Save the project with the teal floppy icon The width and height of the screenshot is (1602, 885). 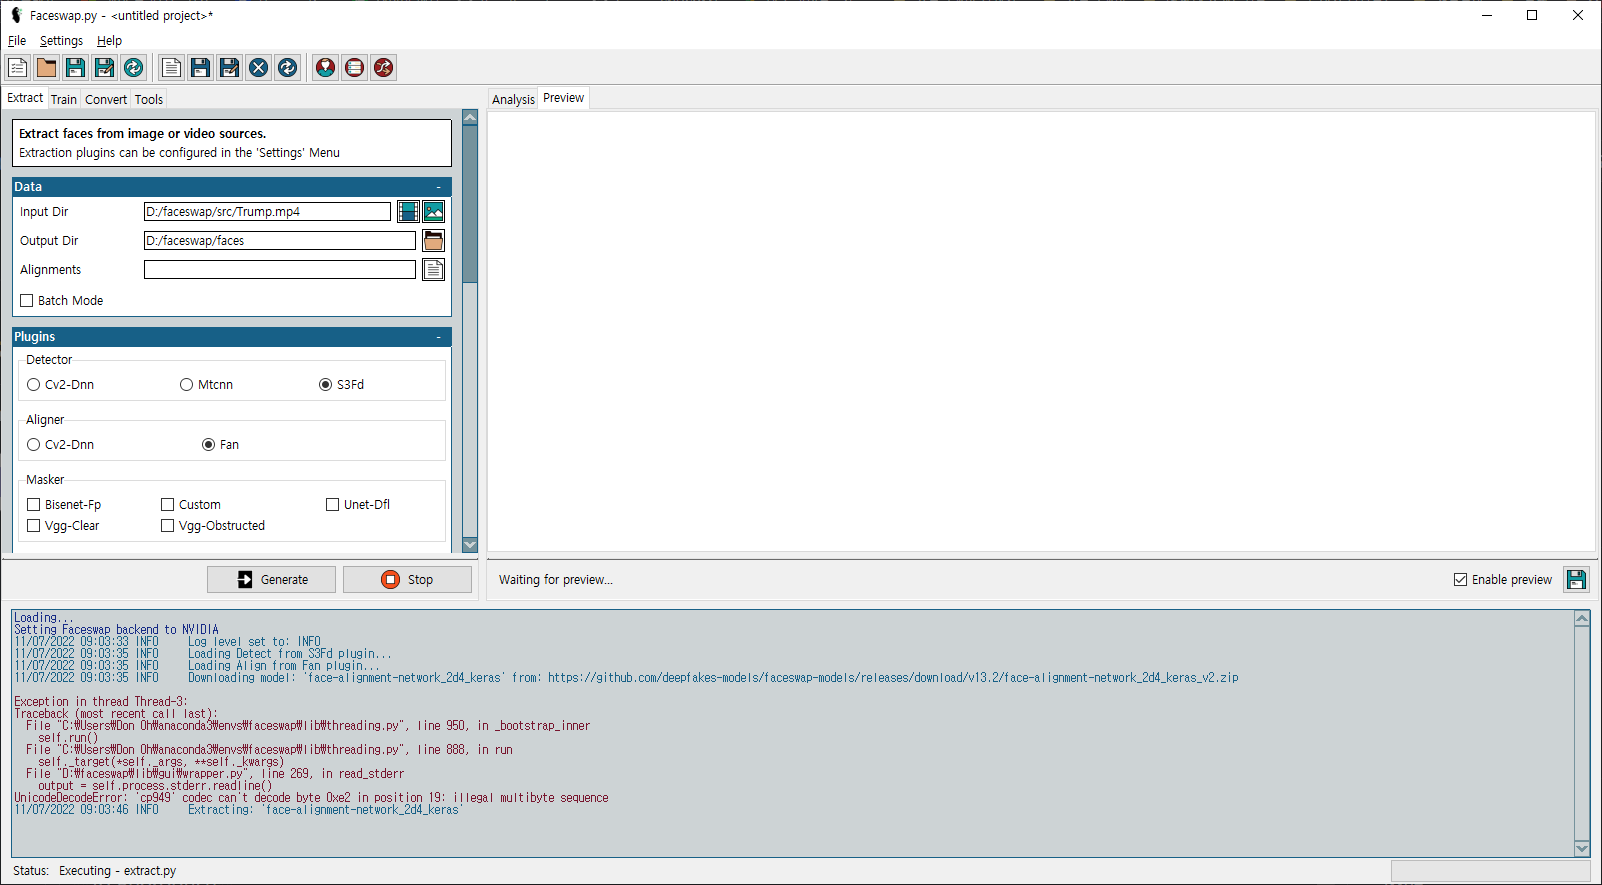[76, 67]
